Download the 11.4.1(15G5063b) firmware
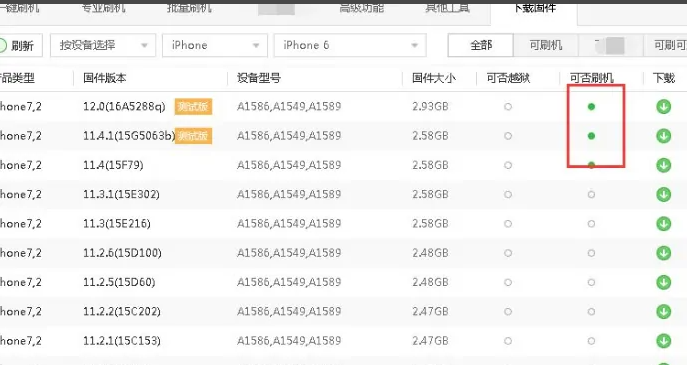 (x=664, y=136)
